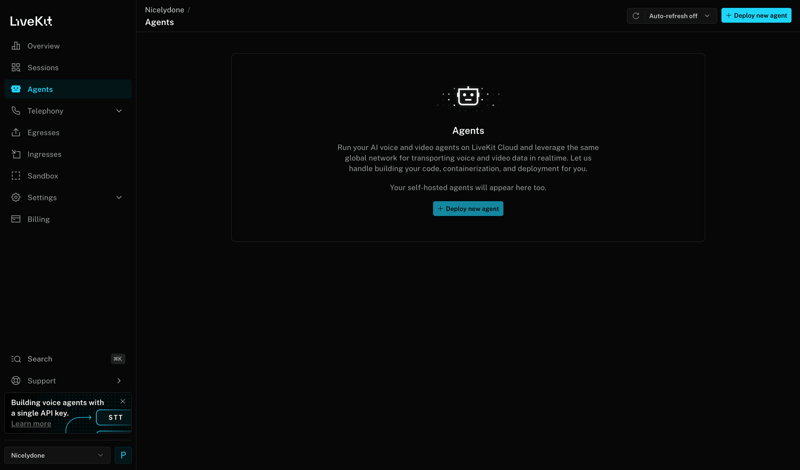This screenshot has width=800, height=470.
Task: Click the refresh icon in top bar
Action: [636, 16]
